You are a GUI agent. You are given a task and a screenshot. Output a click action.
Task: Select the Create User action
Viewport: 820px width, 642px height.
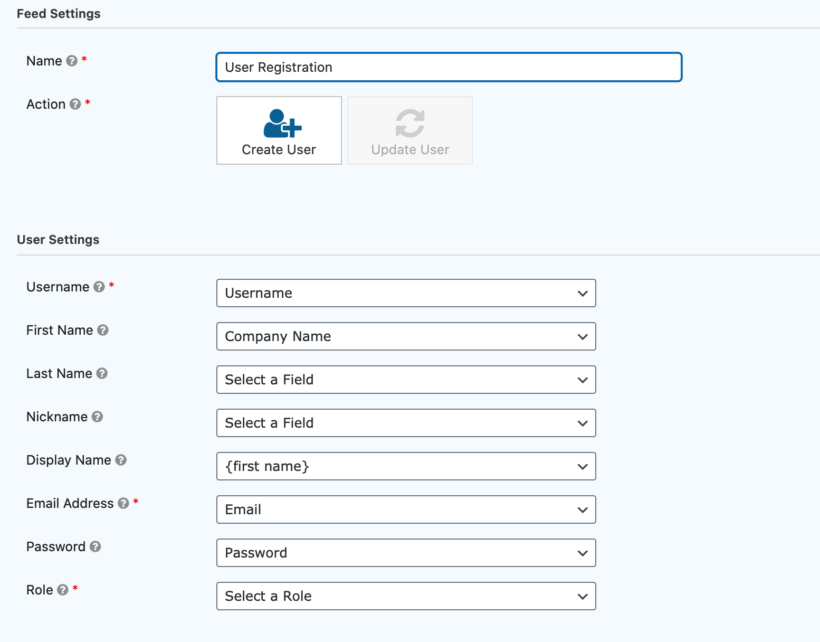[278, 130]
